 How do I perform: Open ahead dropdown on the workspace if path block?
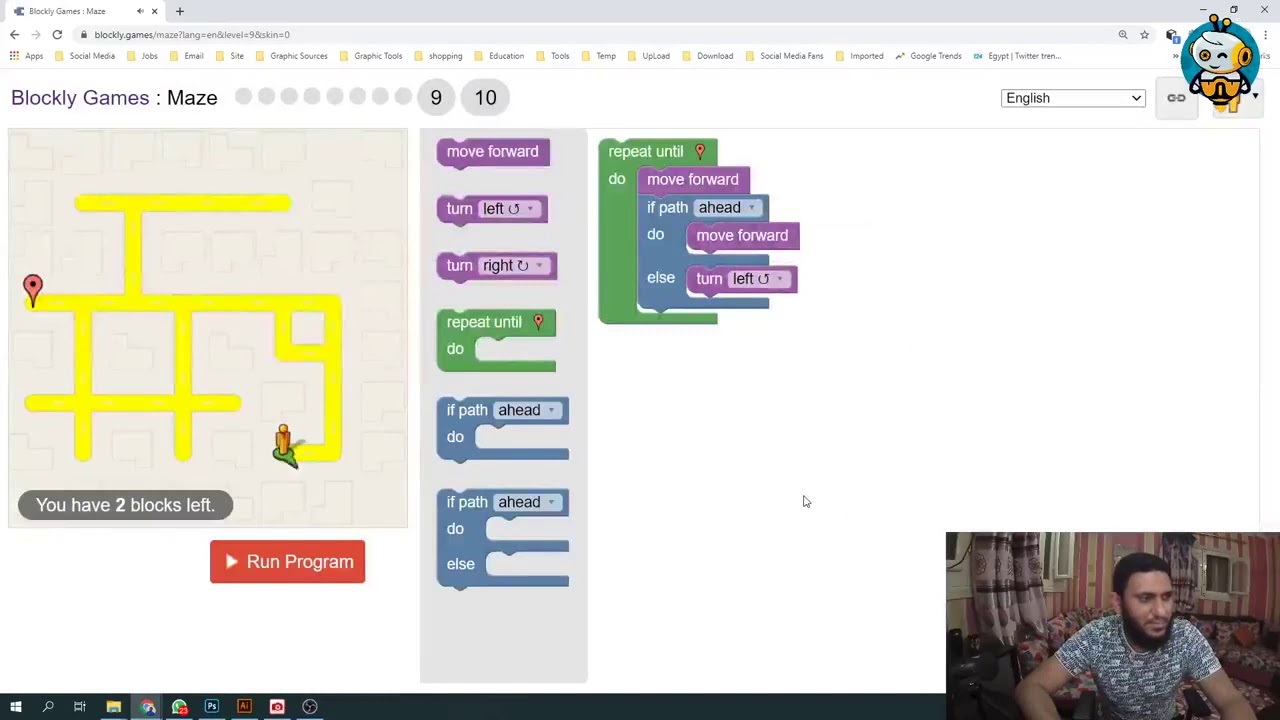(x=727, y=207)
